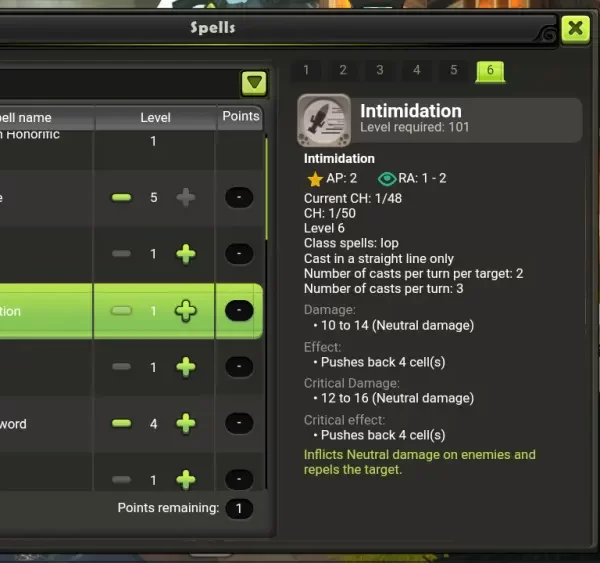This screenshot has height=563, width=600.
Task: Raise the level 4 spell using plus
Action: click(186, 423)
